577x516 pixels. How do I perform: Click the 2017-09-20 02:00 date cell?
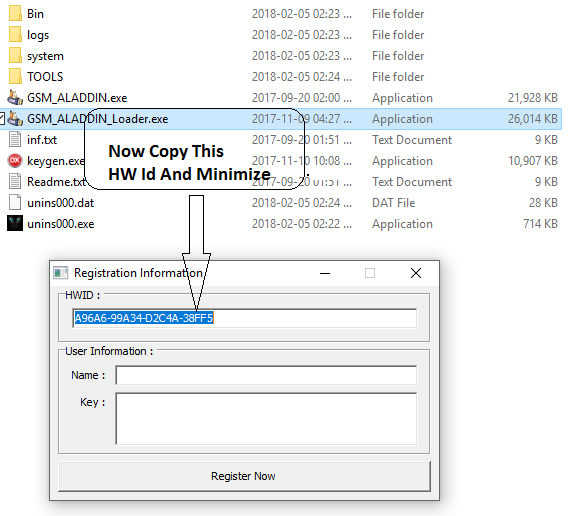(x=302, y=98)
